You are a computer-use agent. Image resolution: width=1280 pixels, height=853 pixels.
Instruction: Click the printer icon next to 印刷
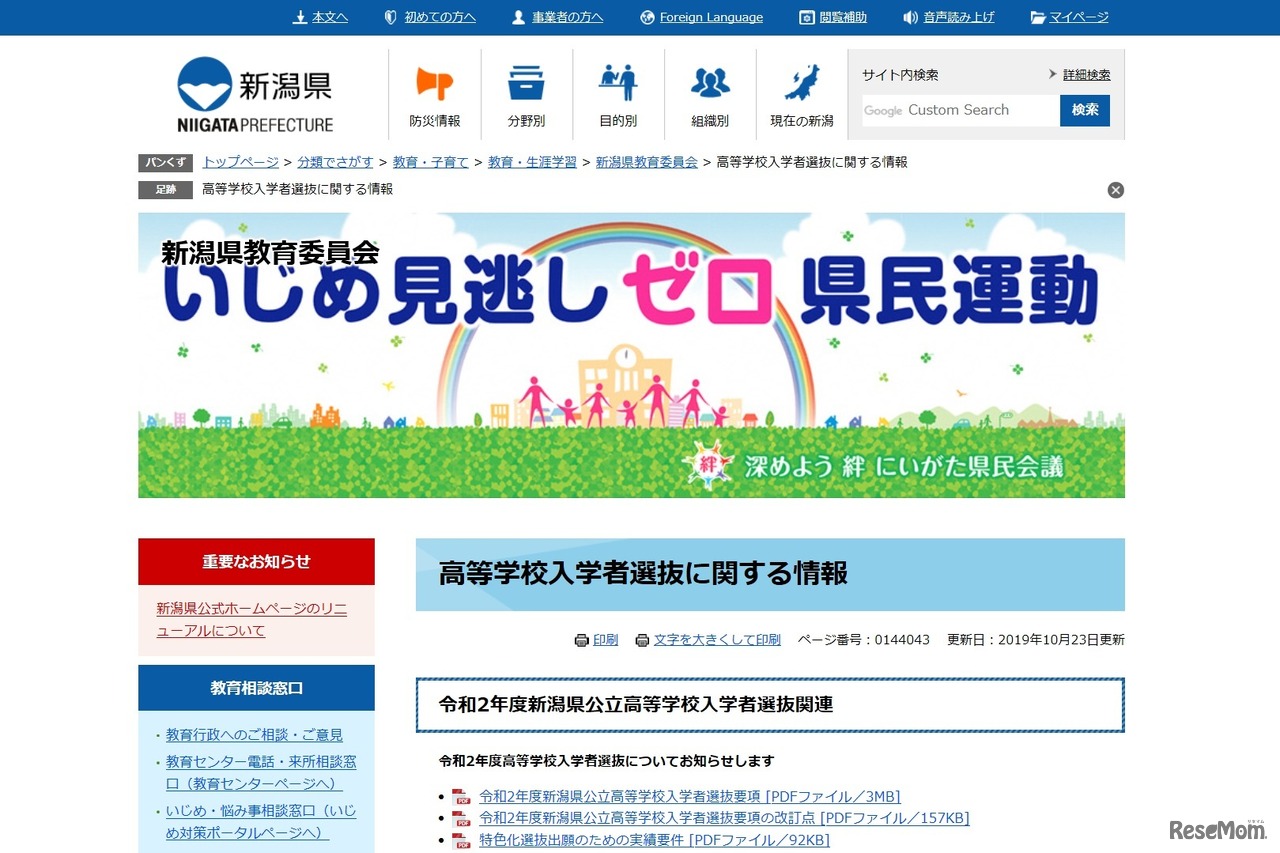tap(581, 640)
